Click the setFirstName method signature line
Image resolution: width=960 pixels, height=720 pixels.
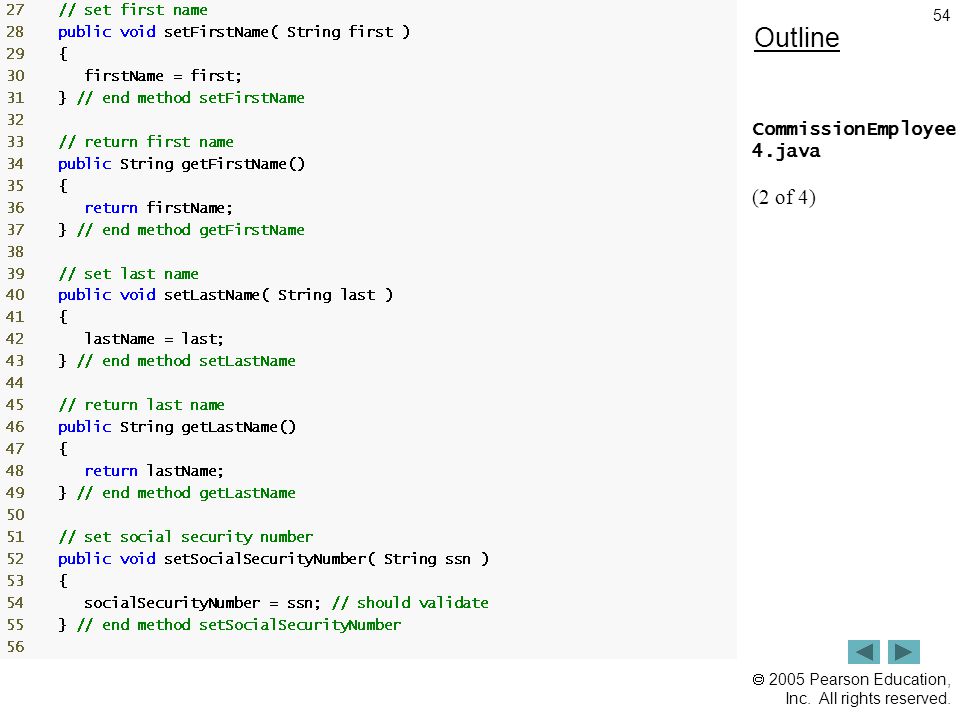234,32
